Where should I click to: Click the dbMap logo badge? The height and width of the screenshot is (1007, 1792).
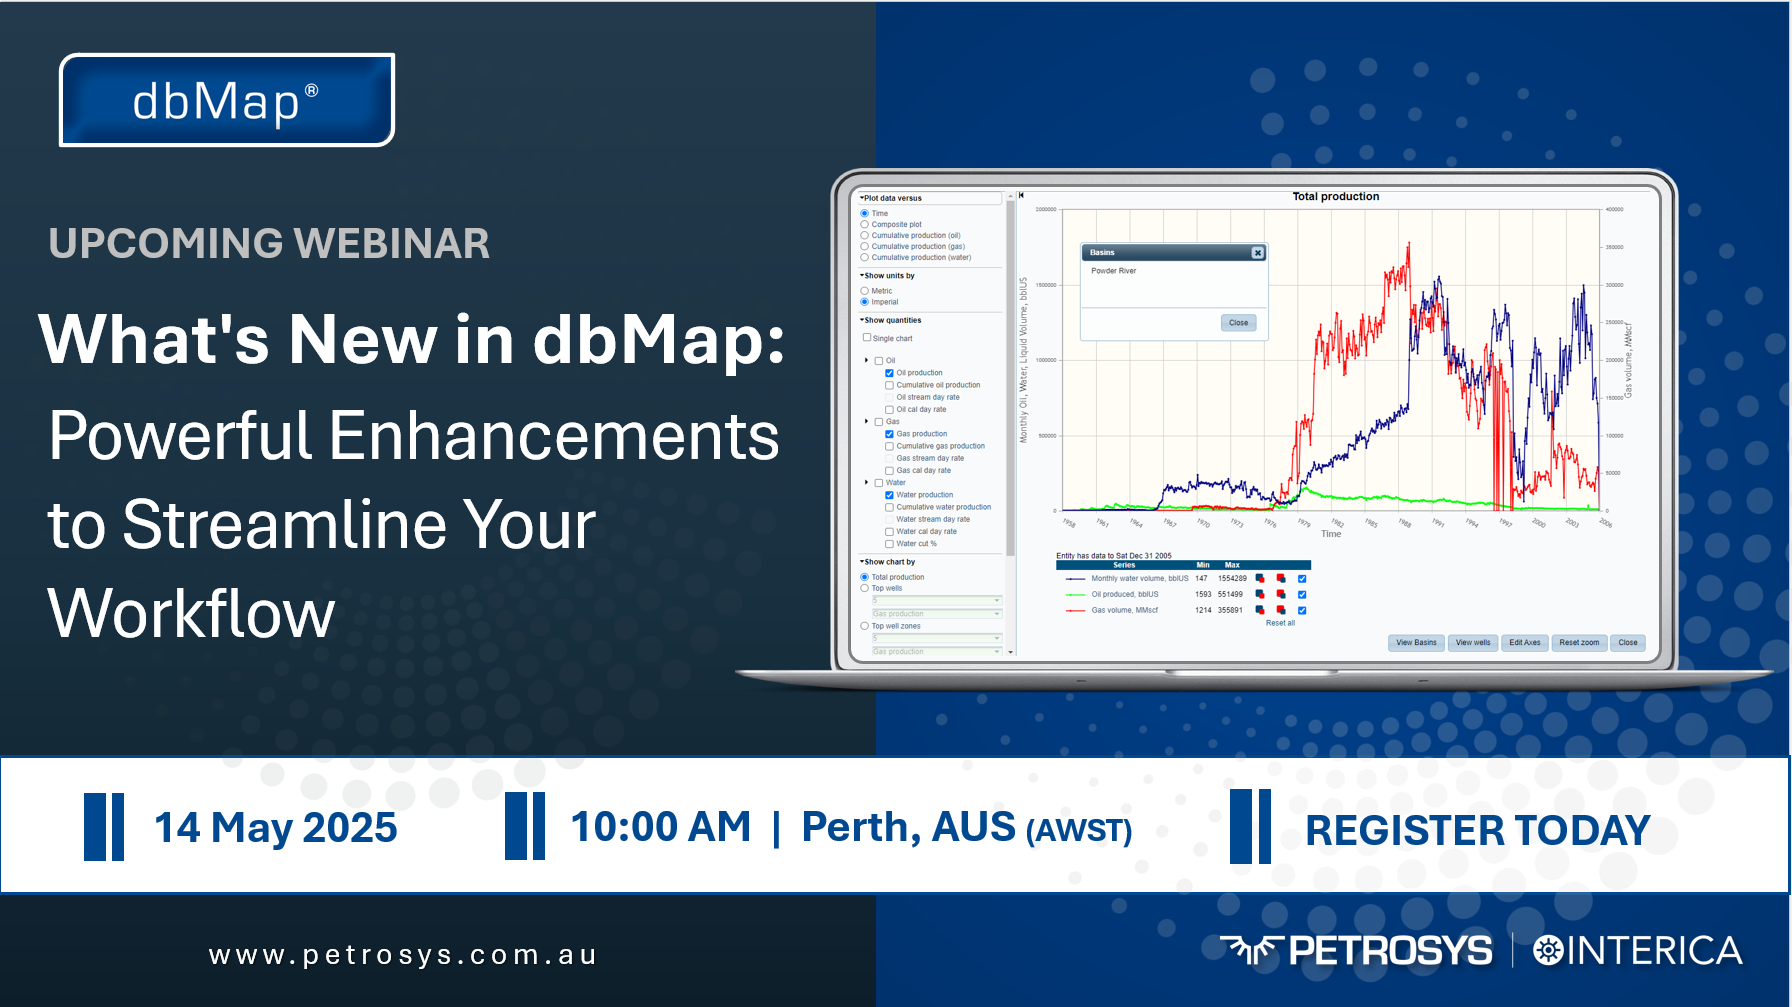coord(227,100)
